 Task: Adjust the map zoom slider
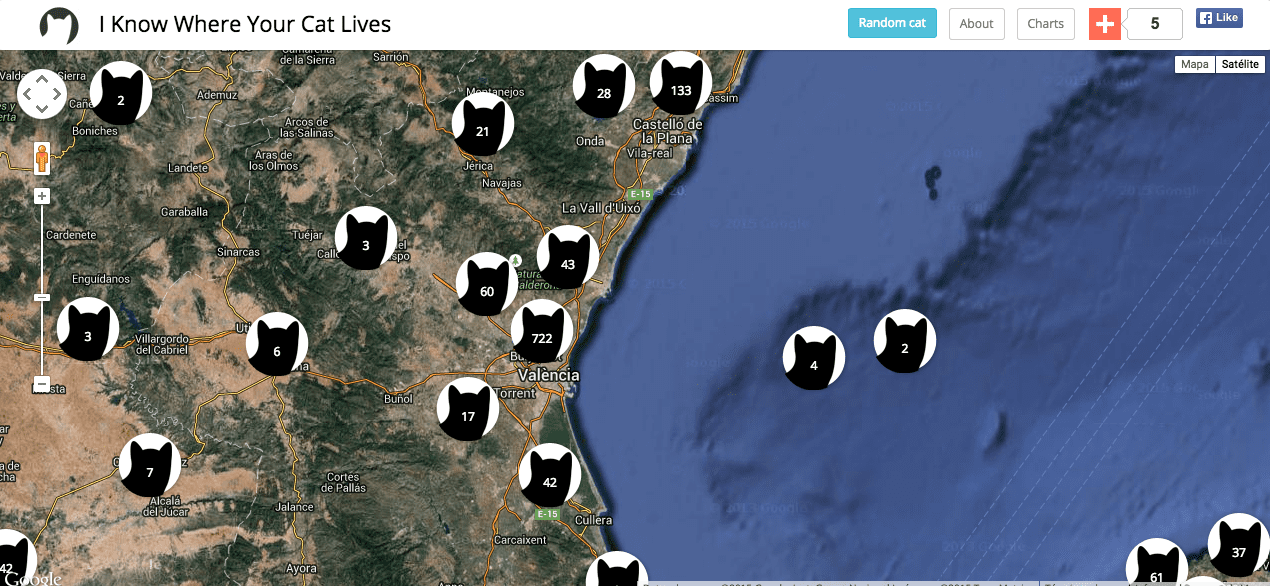(41, 297)
